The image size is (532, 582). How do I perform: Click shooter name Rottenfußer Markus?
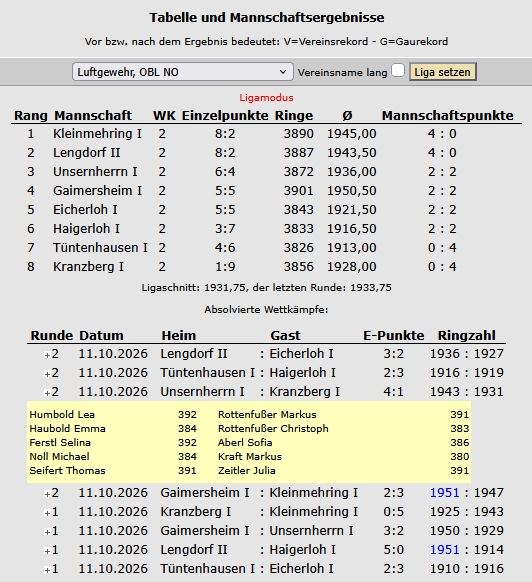point(267,414)
